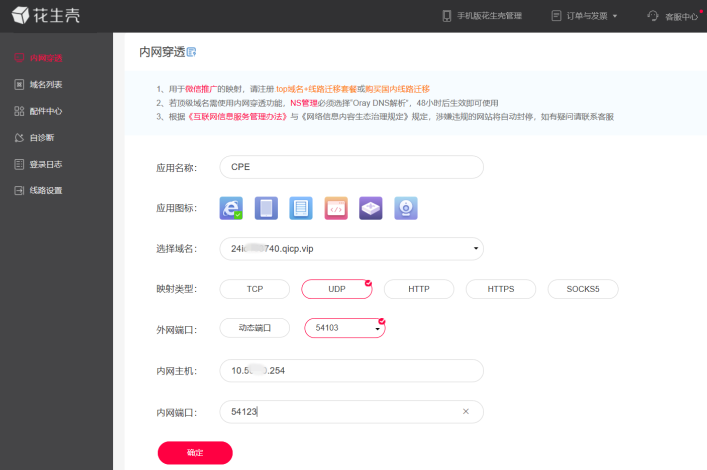707x470 pixels.
Task: Clear the 内网端口 field with X
Action: tap(465, 411)
